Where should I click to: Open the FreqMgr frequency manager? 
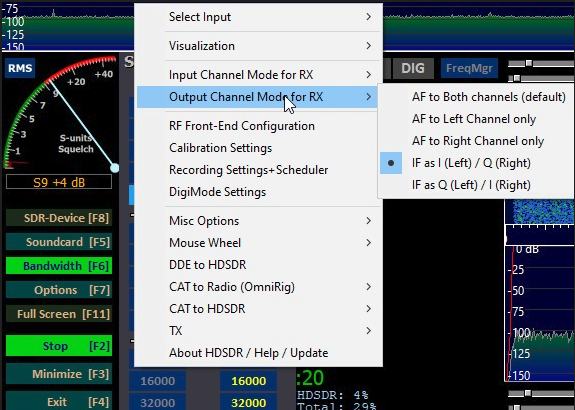469,68
